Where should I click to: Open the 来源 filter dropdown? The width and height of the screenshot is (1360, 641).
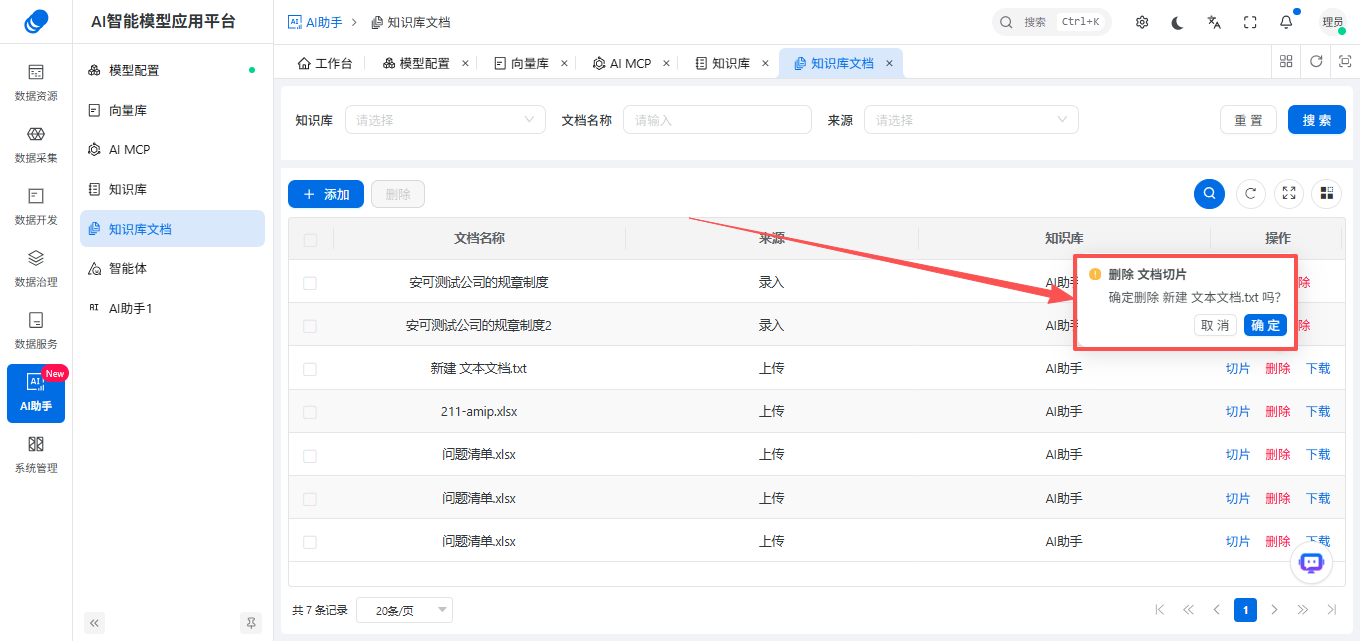pos(971,120)
